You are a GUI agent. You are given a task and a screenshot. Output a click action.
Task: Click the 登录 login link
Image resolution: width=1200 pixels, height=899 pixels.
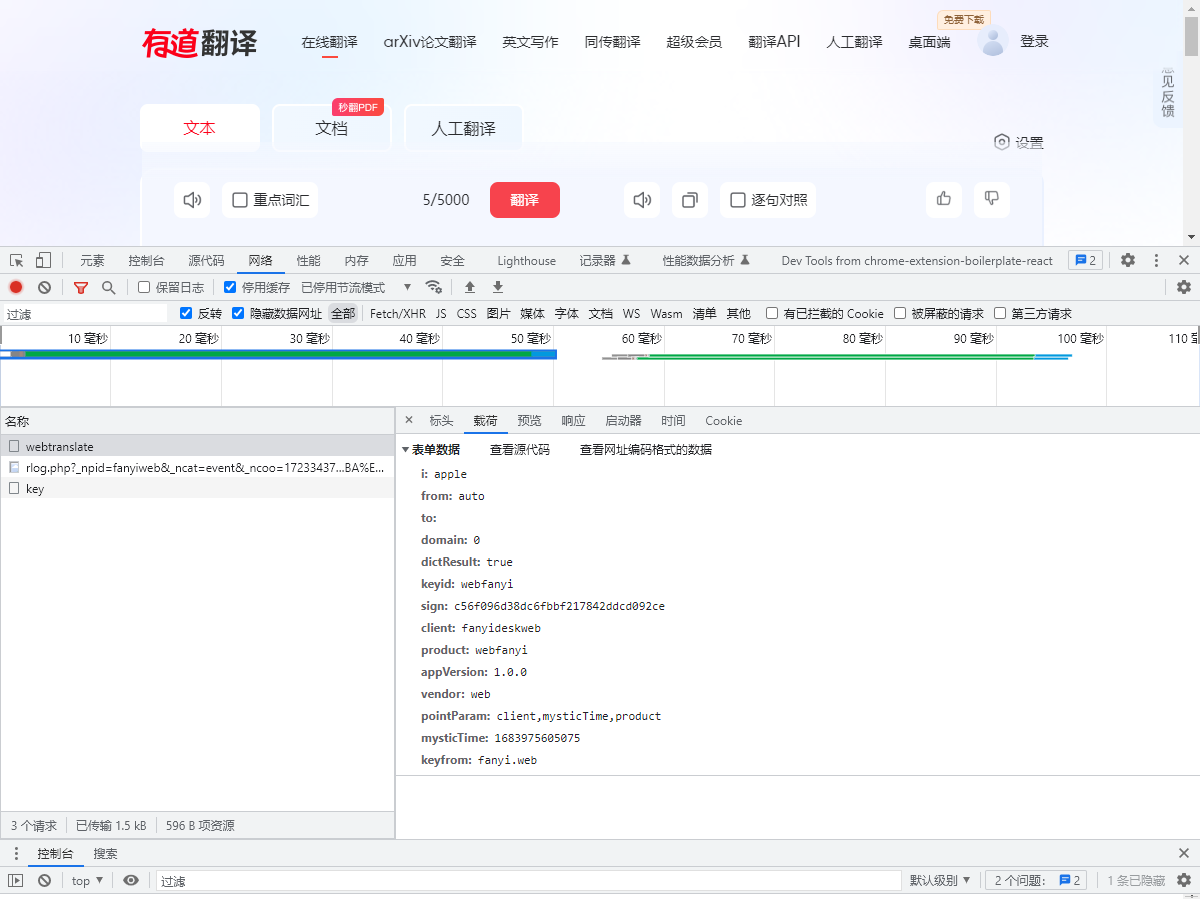tap(1034, 42)
